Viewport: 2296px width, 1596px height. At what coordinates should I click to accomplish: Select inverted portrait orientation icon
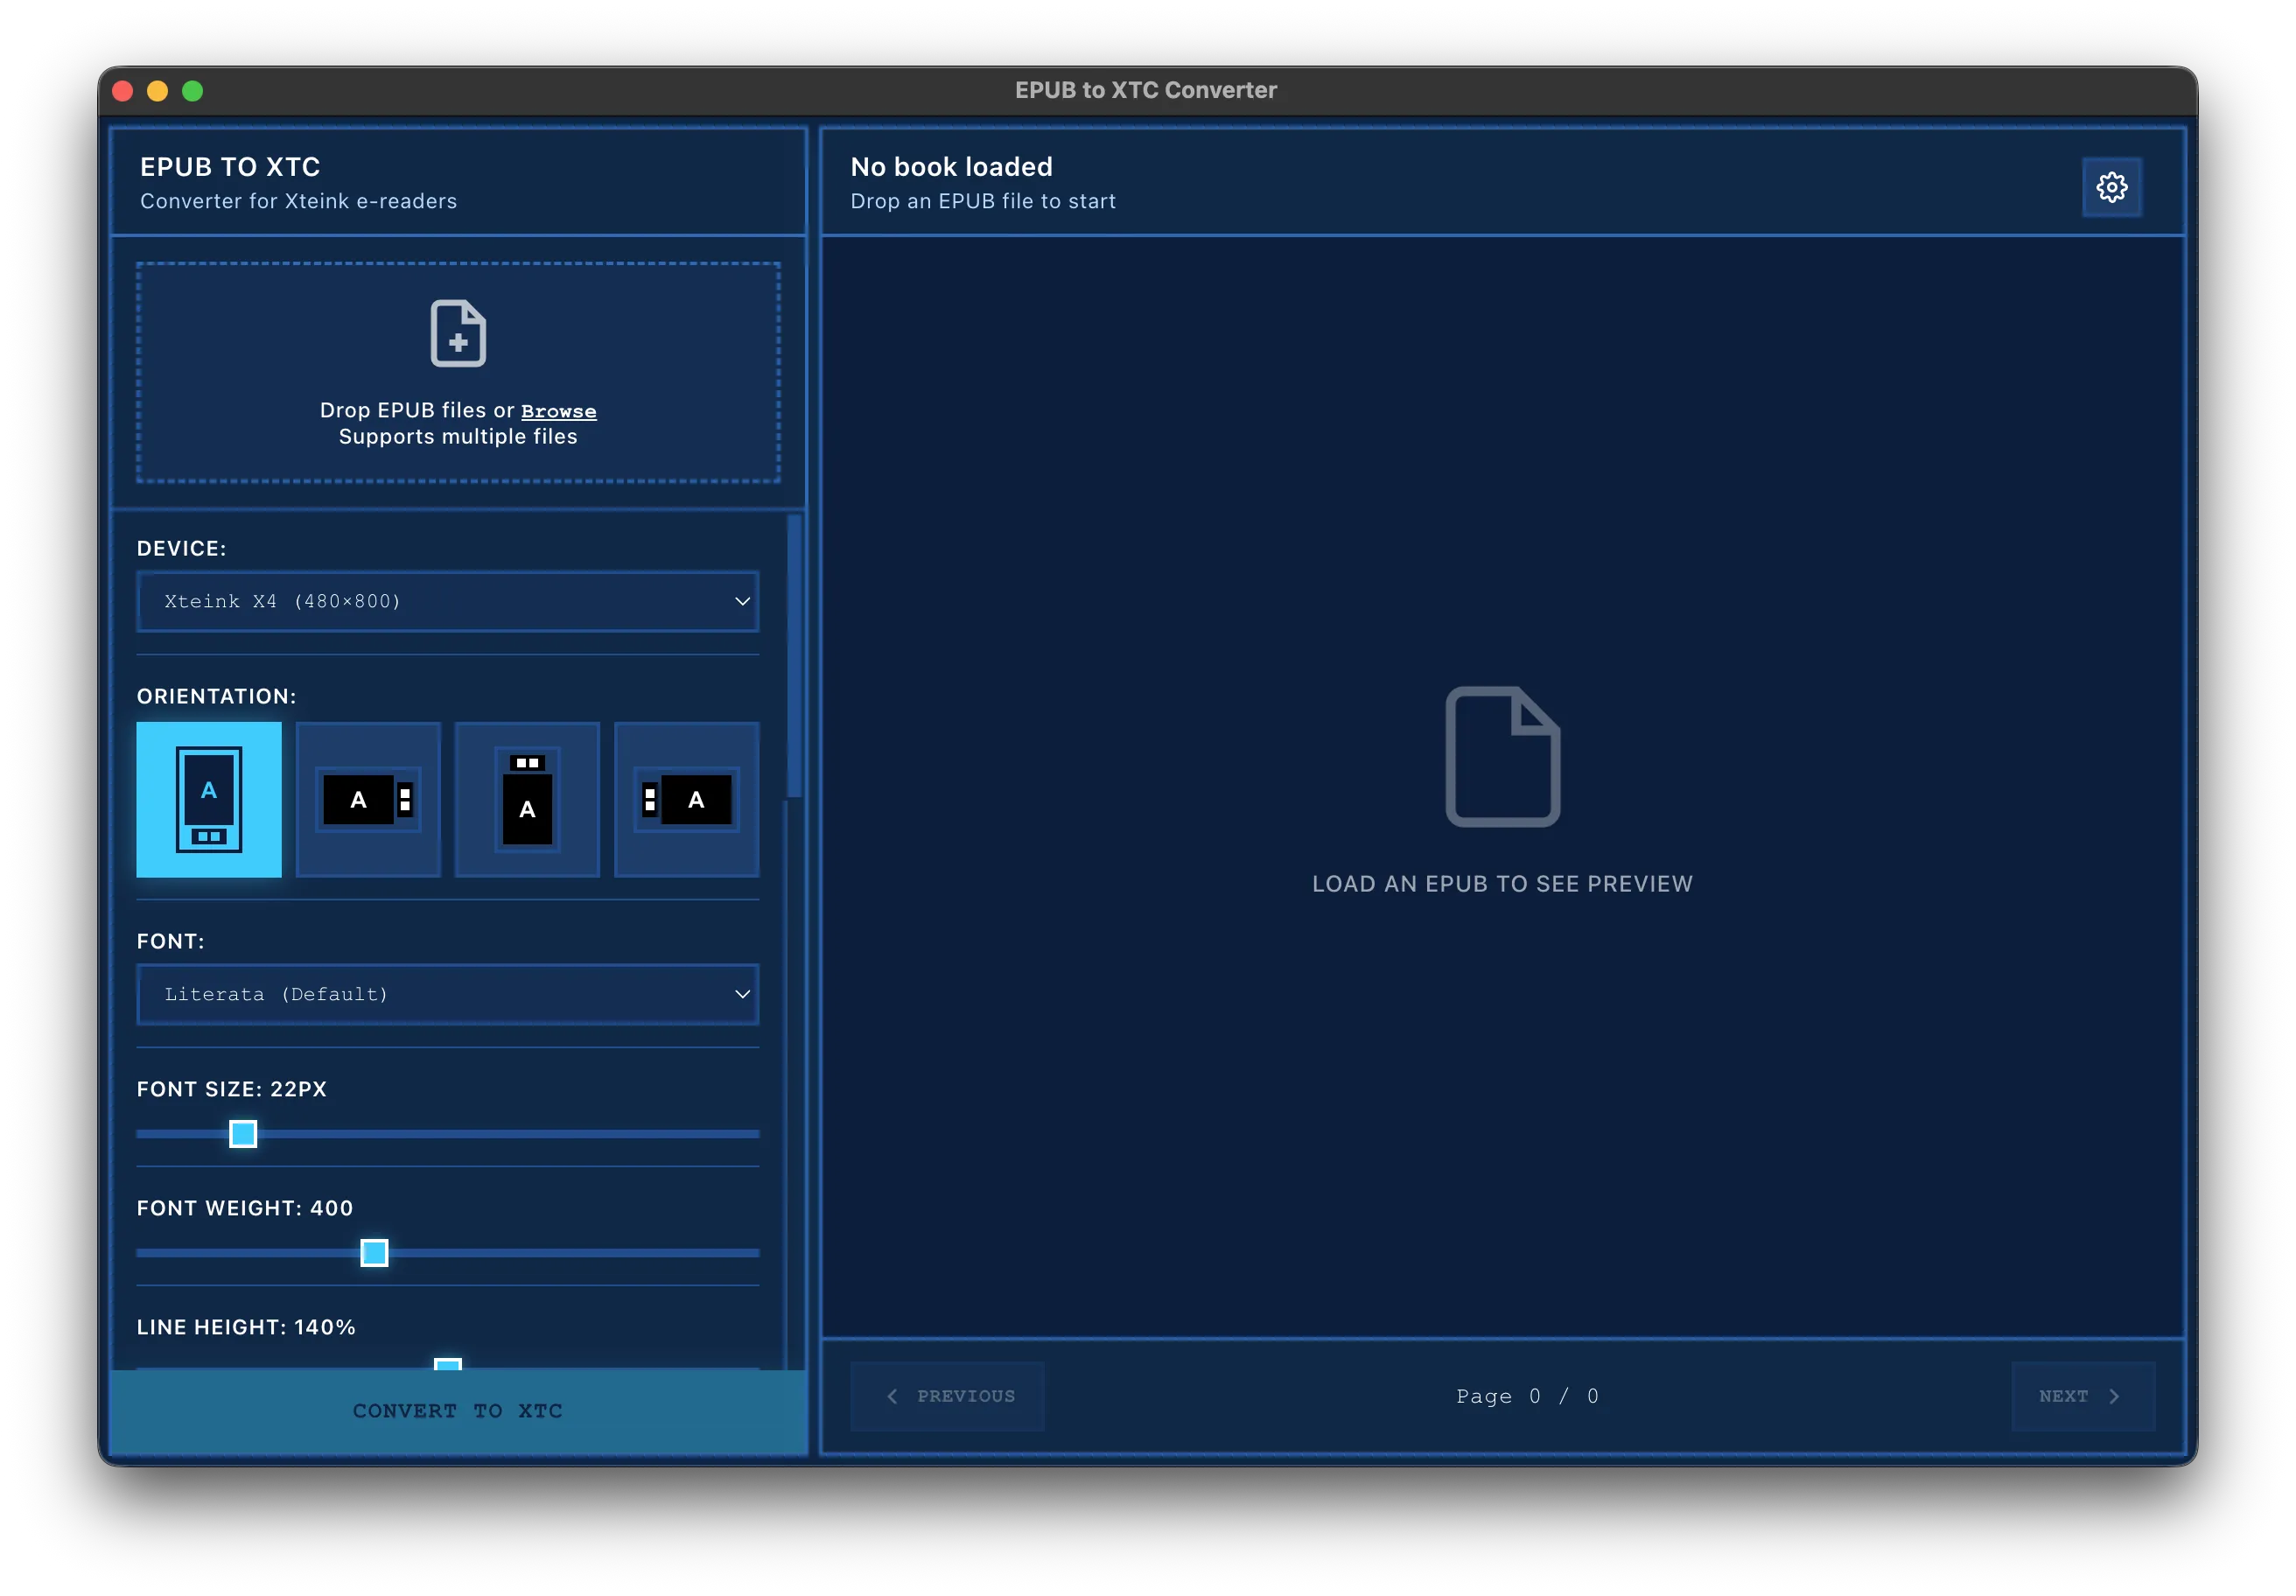tap(527, 799)
